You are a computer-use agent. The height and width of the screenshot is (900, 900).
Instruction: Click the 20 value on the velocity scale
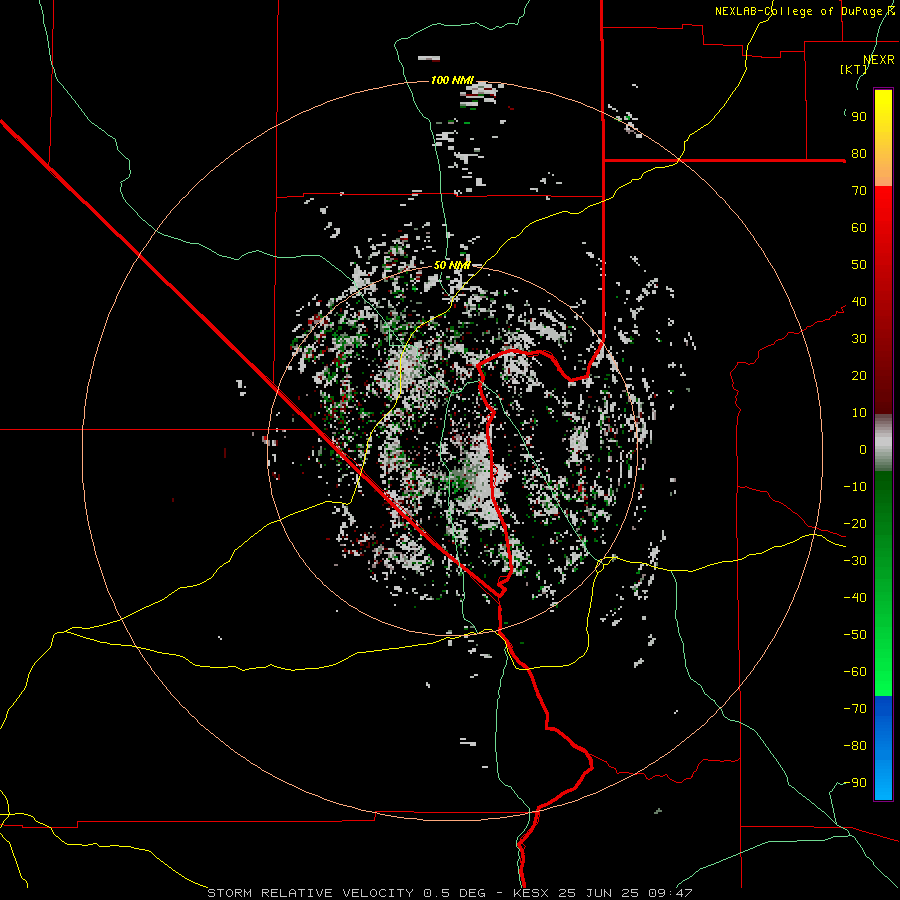pyautogui.click(x=859, y=376)
